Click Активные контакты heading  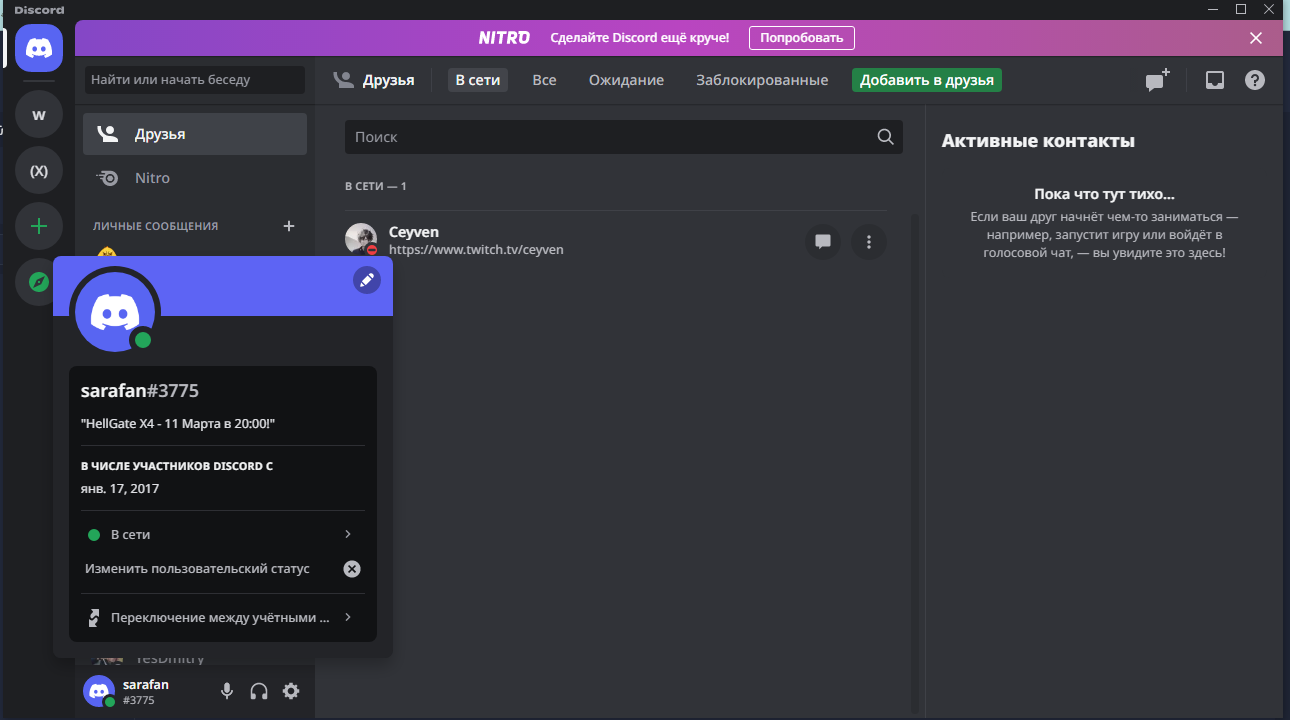pyautogui.click(x=1038, y=141)
